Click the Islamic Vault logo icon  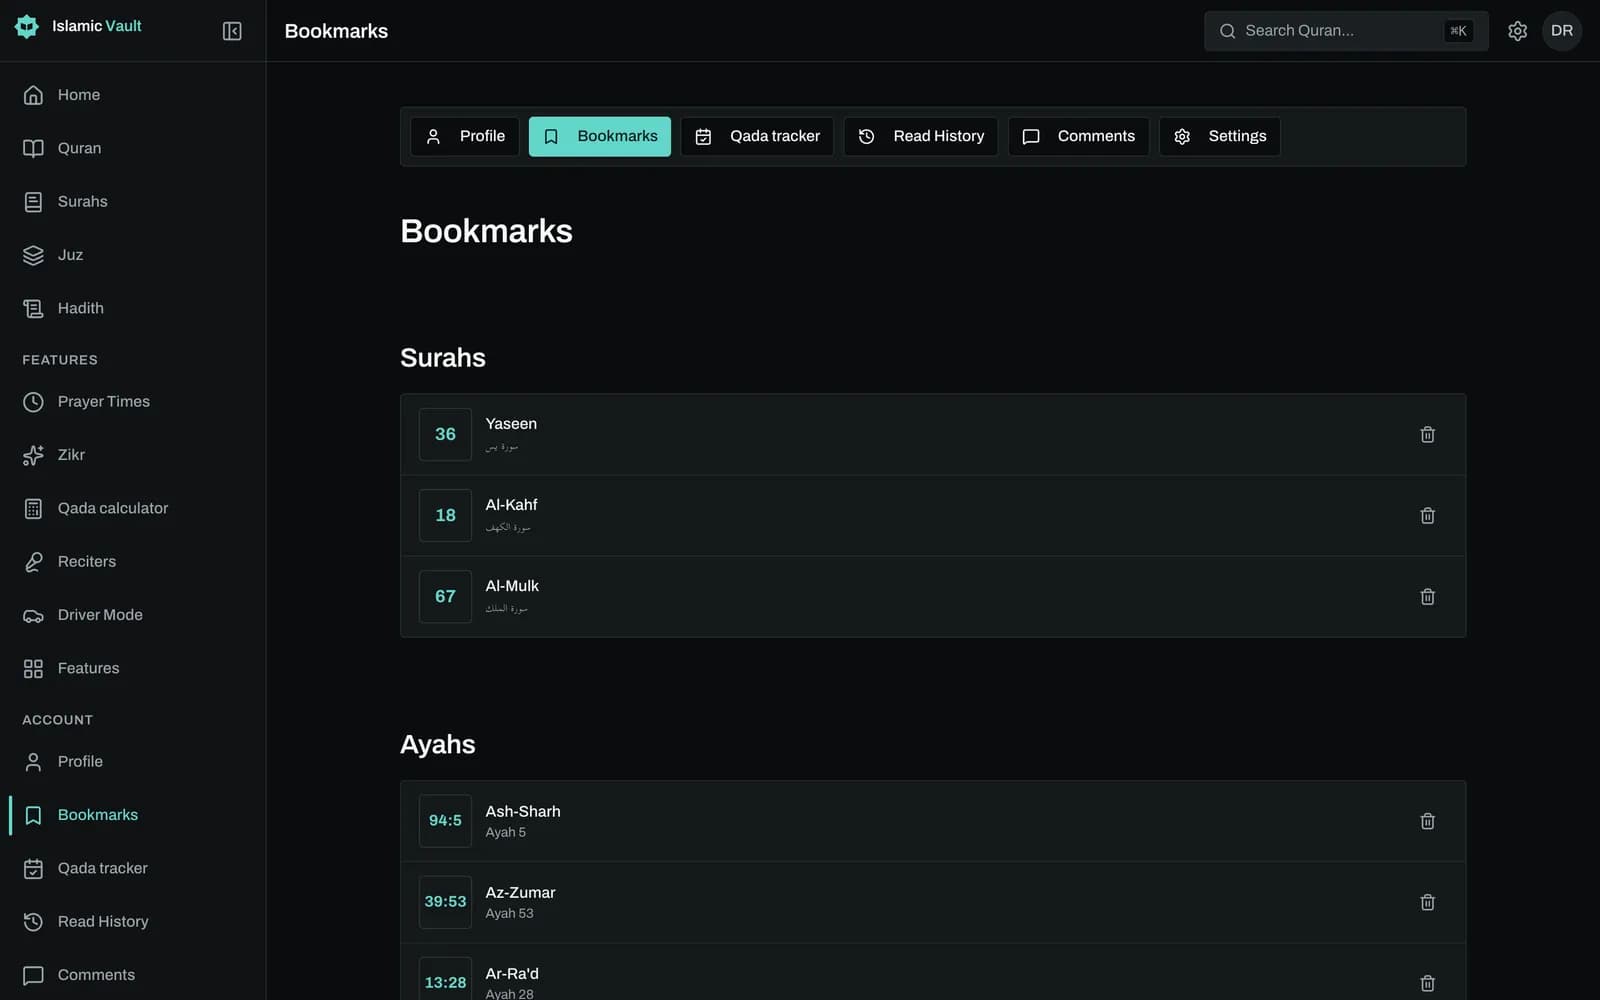27,26
